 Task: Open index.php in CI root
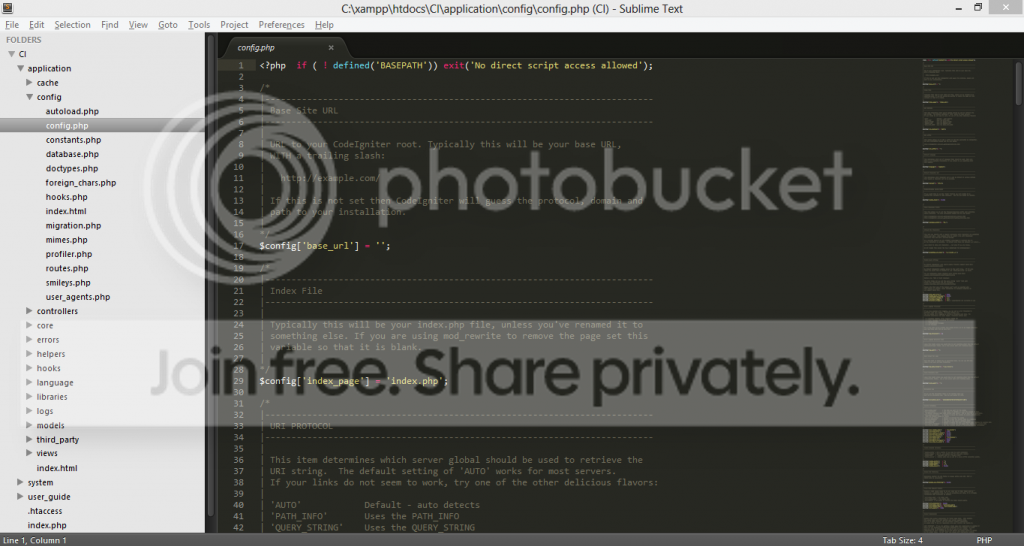(x=46, y=525)
